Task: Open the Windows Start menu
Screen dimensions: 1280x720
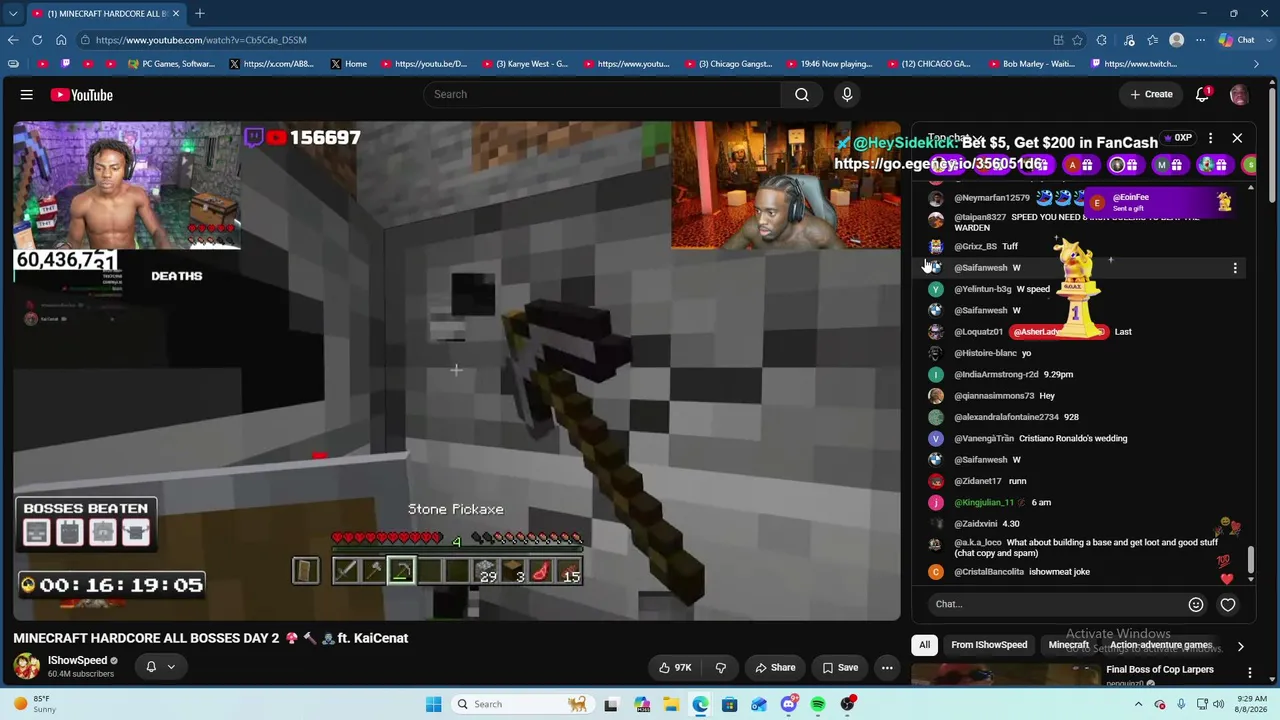Action: click(433, 704)
